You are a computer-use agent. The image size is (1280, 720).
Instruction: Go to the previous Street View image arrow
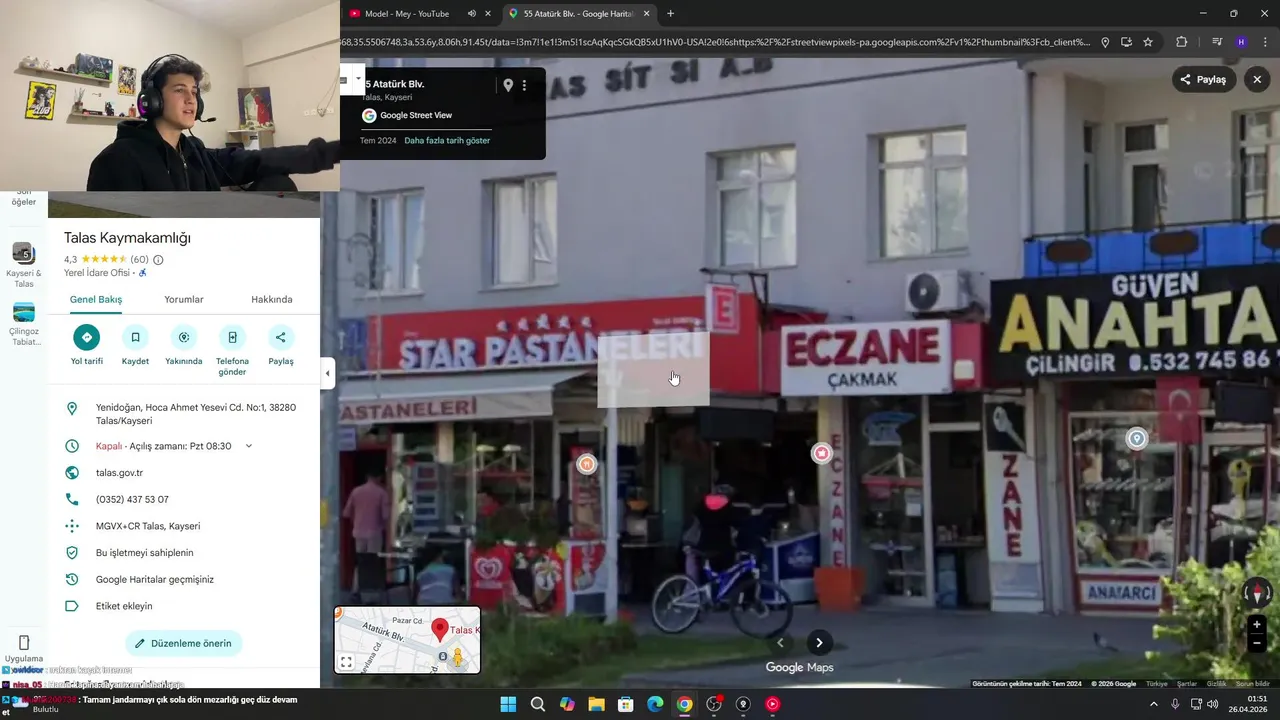780,643
